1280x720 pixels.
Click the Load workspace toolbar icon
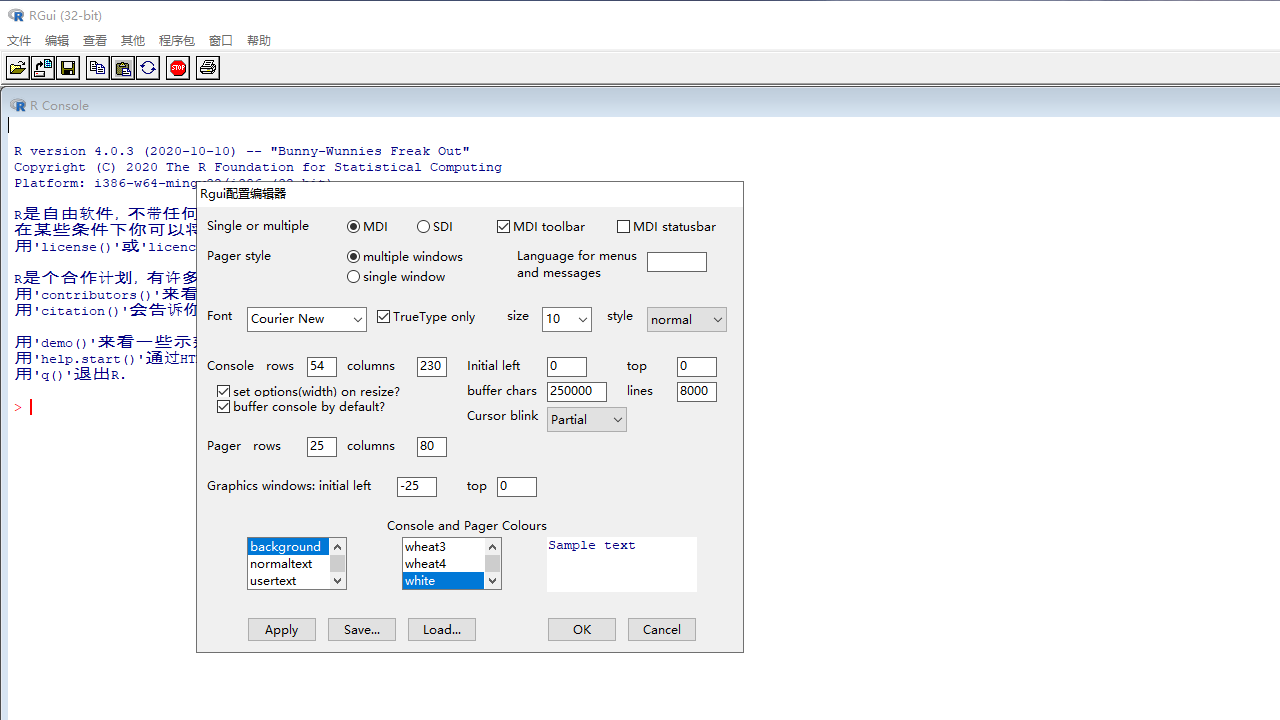43,68
